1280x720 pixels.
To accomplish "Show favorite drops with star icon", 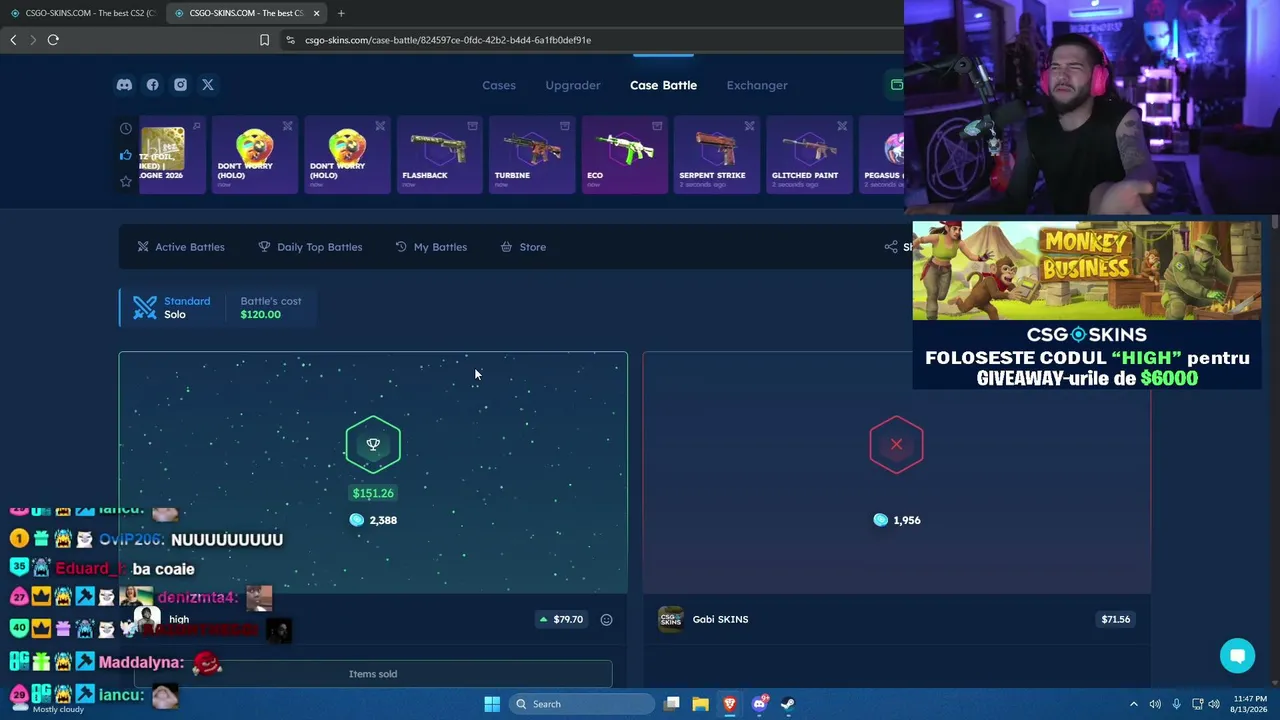I will (x=126, y=181).
